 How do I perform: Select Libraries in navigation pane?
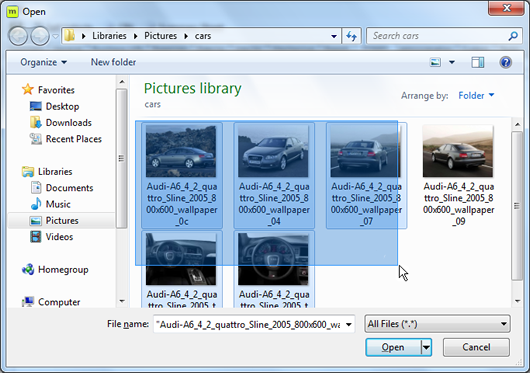click(55, 172)
